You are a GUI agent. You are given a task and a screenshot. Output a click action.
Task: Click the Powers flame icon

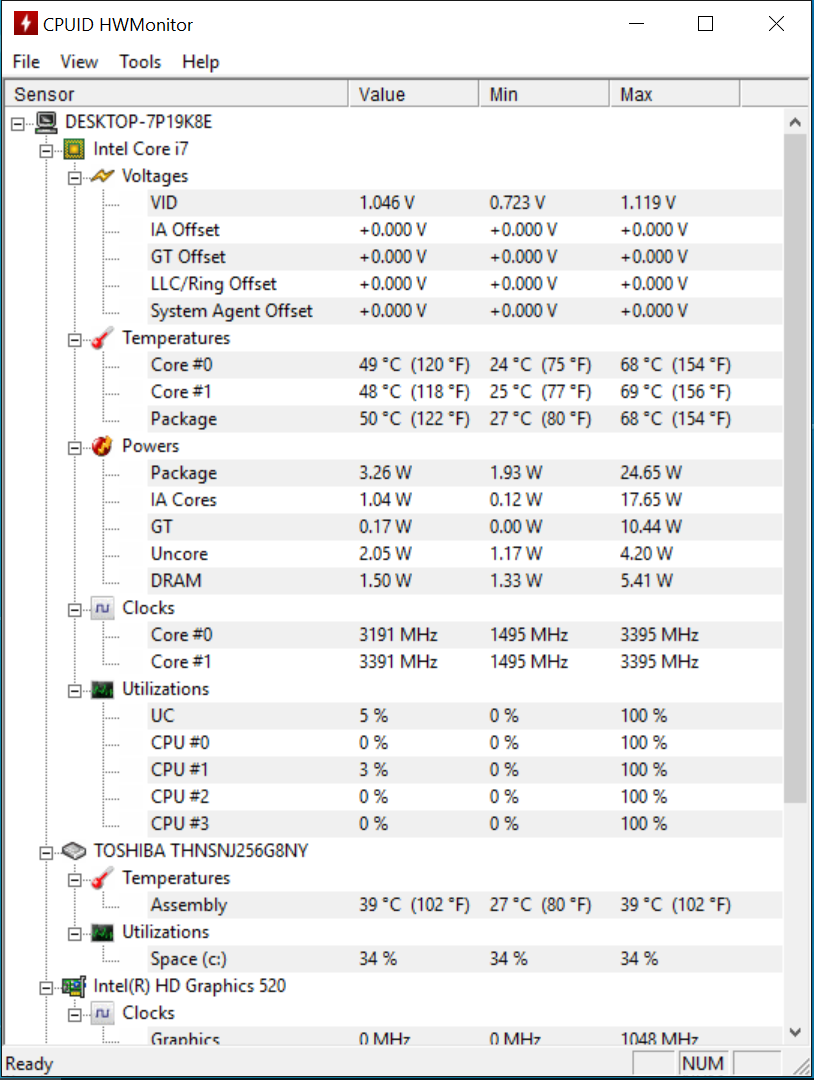pyautogui.click(x=103, y=446)
